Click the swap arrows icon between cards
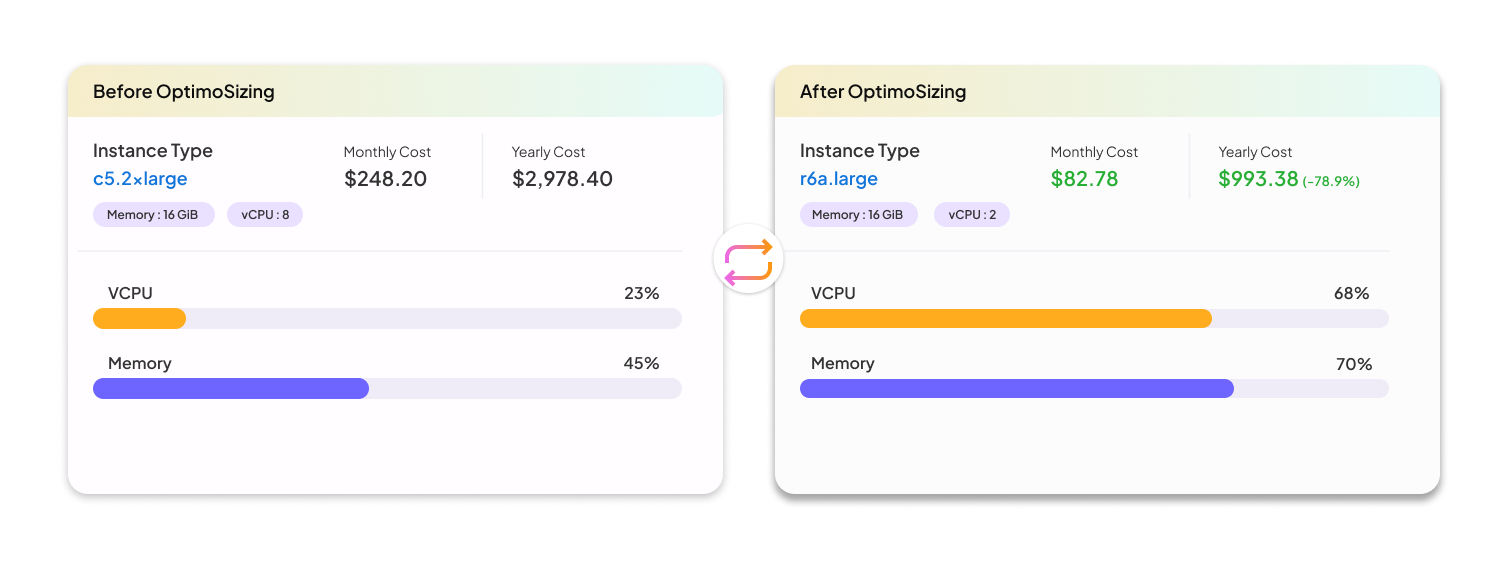 [748, 263]
